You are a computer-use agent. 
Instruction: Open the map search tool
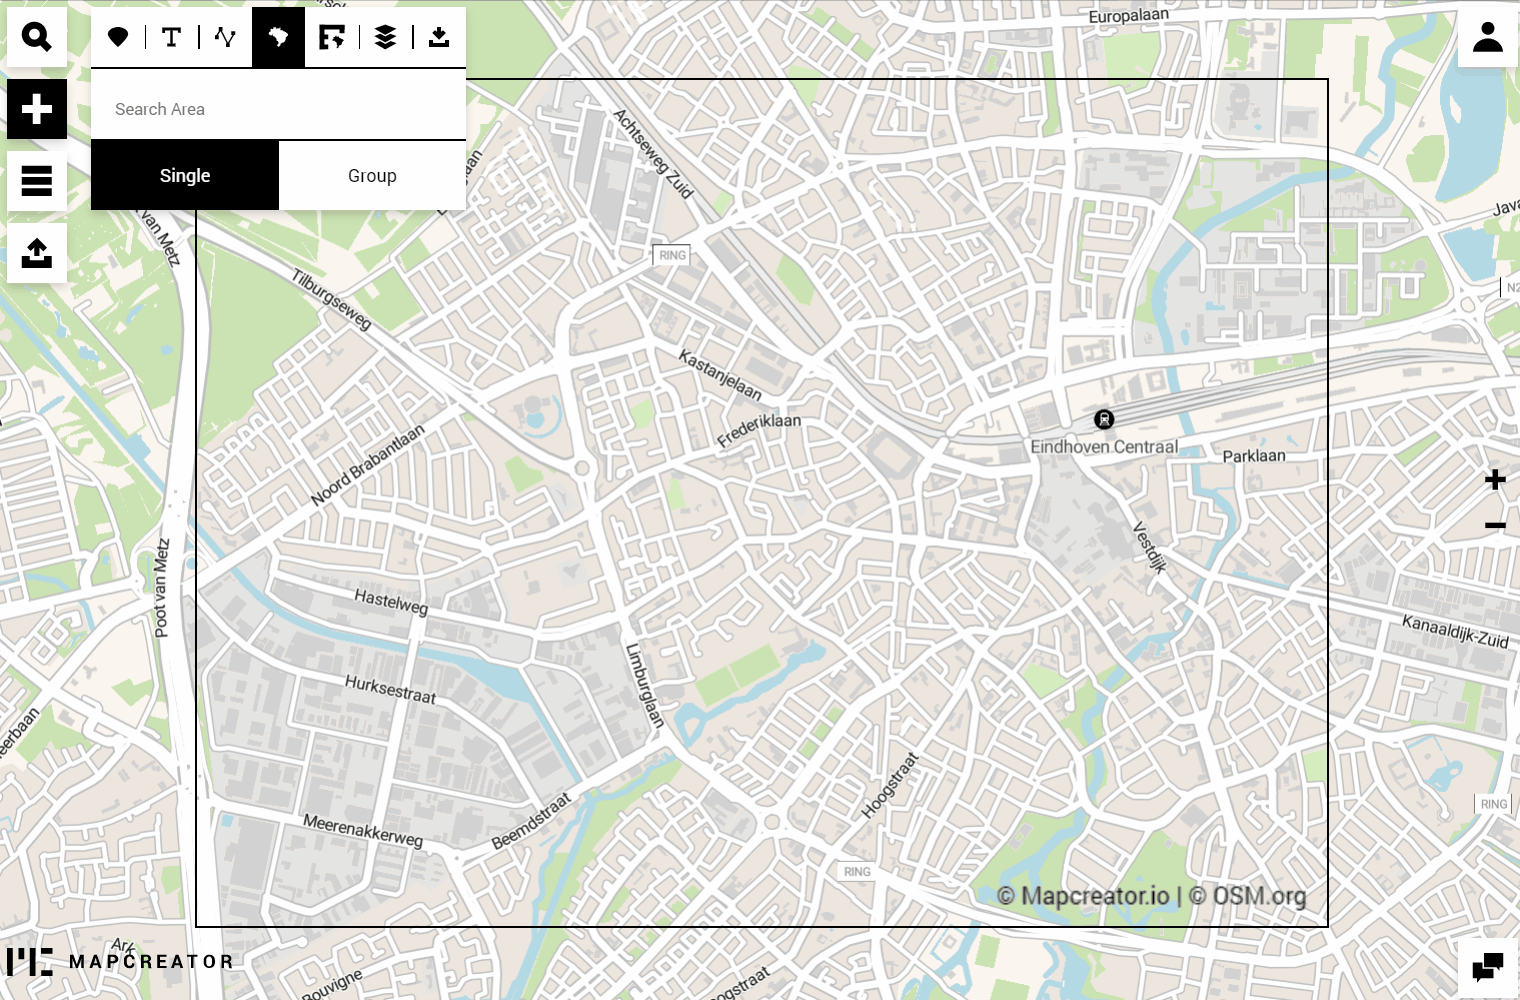(x=37, y=37)
